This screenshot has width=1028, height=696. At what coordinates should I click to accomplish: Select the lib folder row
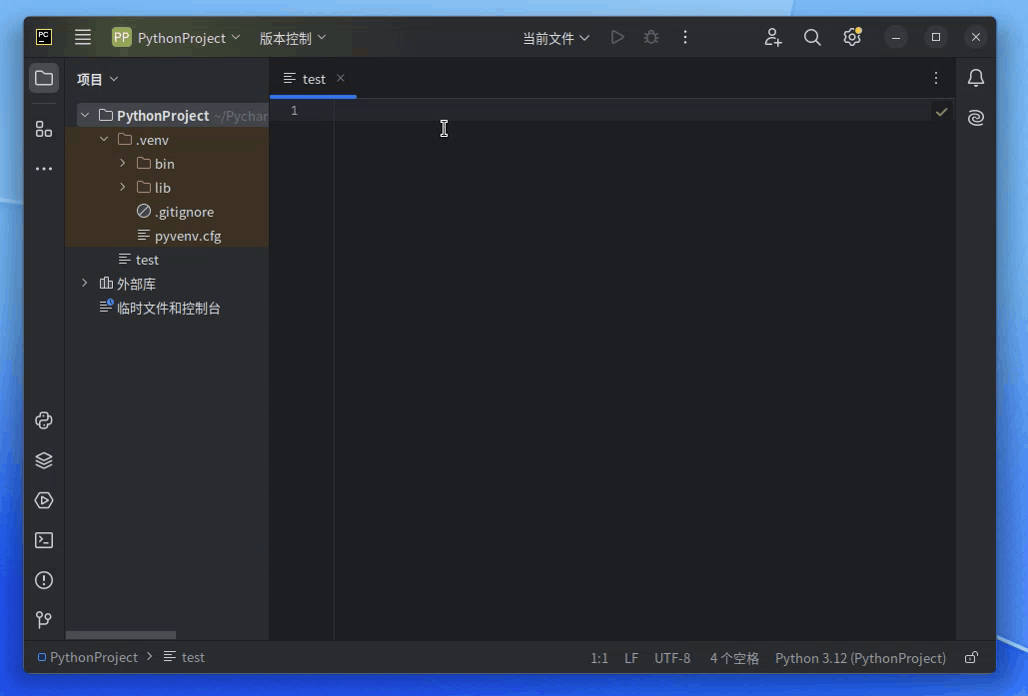(x=167, y=187)
